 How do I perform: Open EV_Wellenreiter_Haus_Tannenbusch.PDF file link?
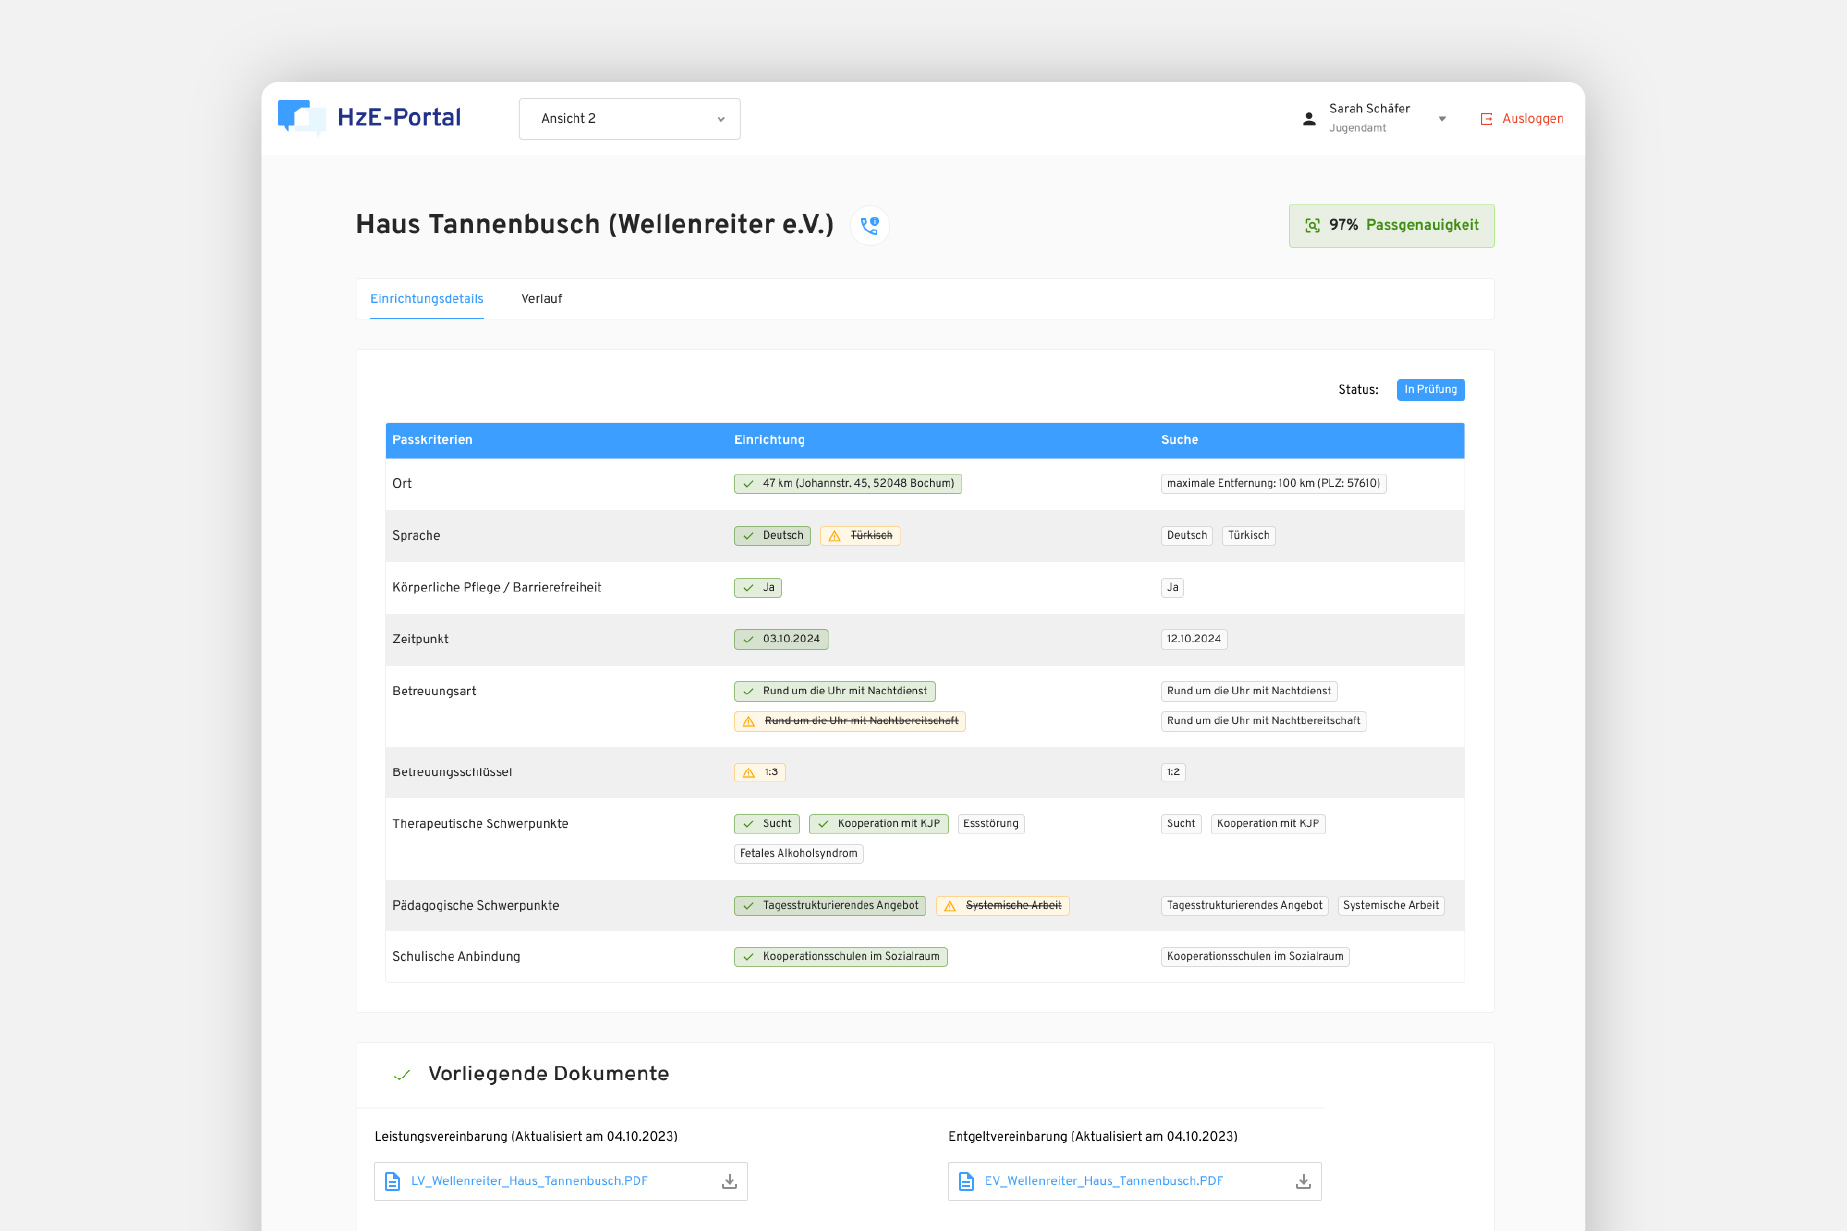point(1104,1182)
